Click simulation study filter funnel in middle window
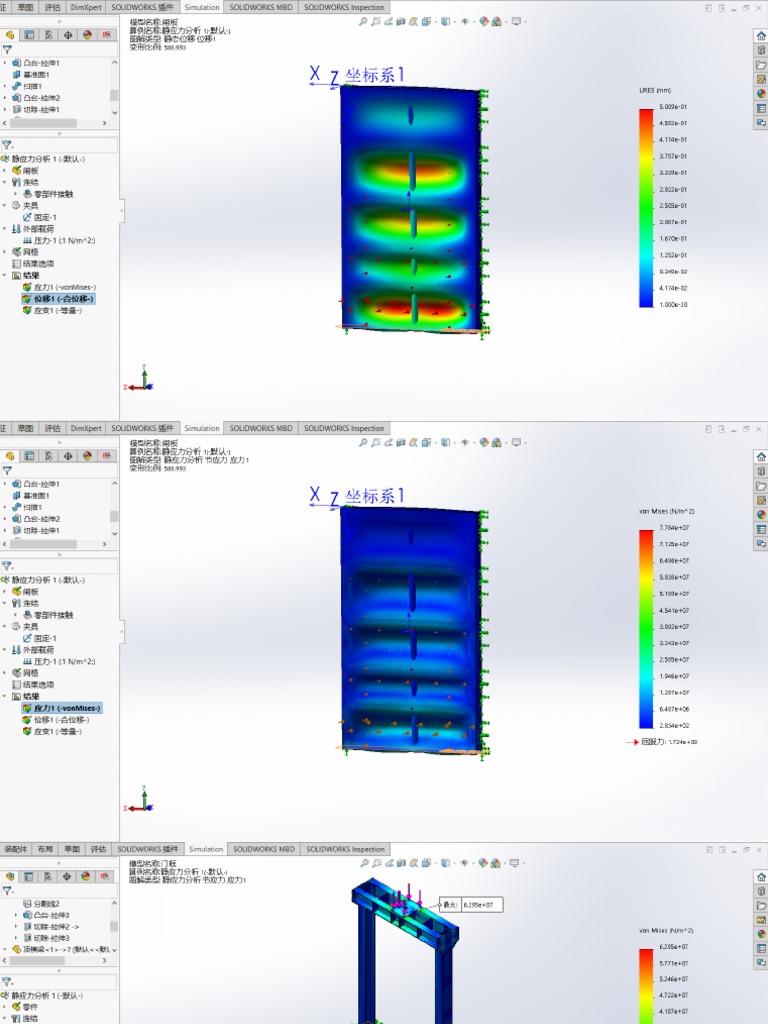 click(x=7, y=566)
